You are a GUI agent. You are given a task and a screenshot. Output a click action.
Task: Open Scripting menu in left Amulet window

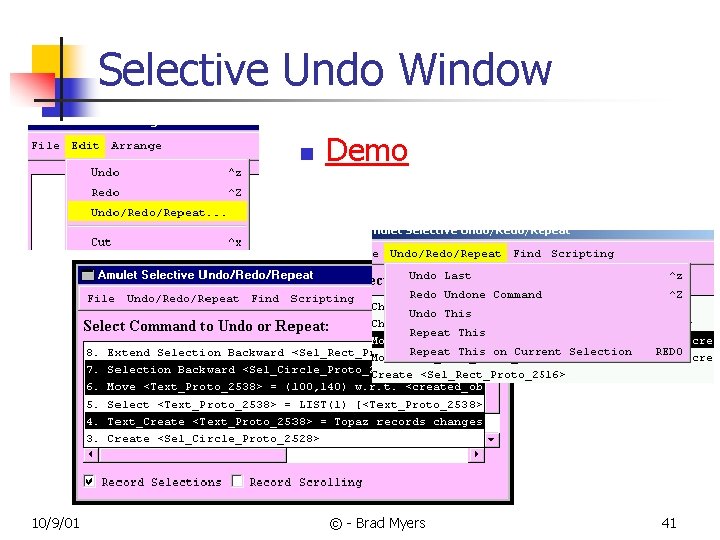[x=322, y=298]
